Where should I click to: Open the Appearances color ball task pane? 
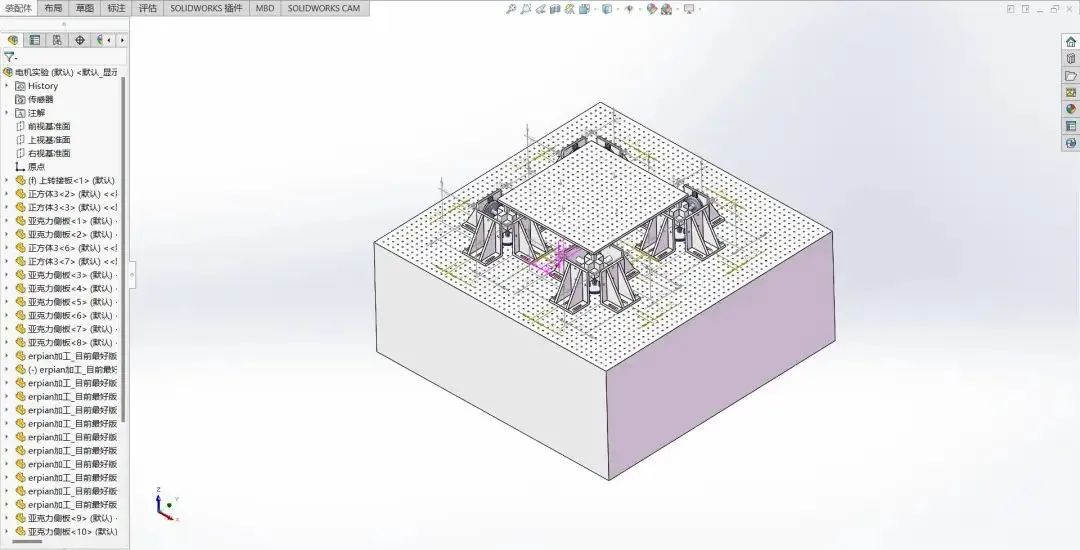pyautogui.click(x=1070, y=109)
